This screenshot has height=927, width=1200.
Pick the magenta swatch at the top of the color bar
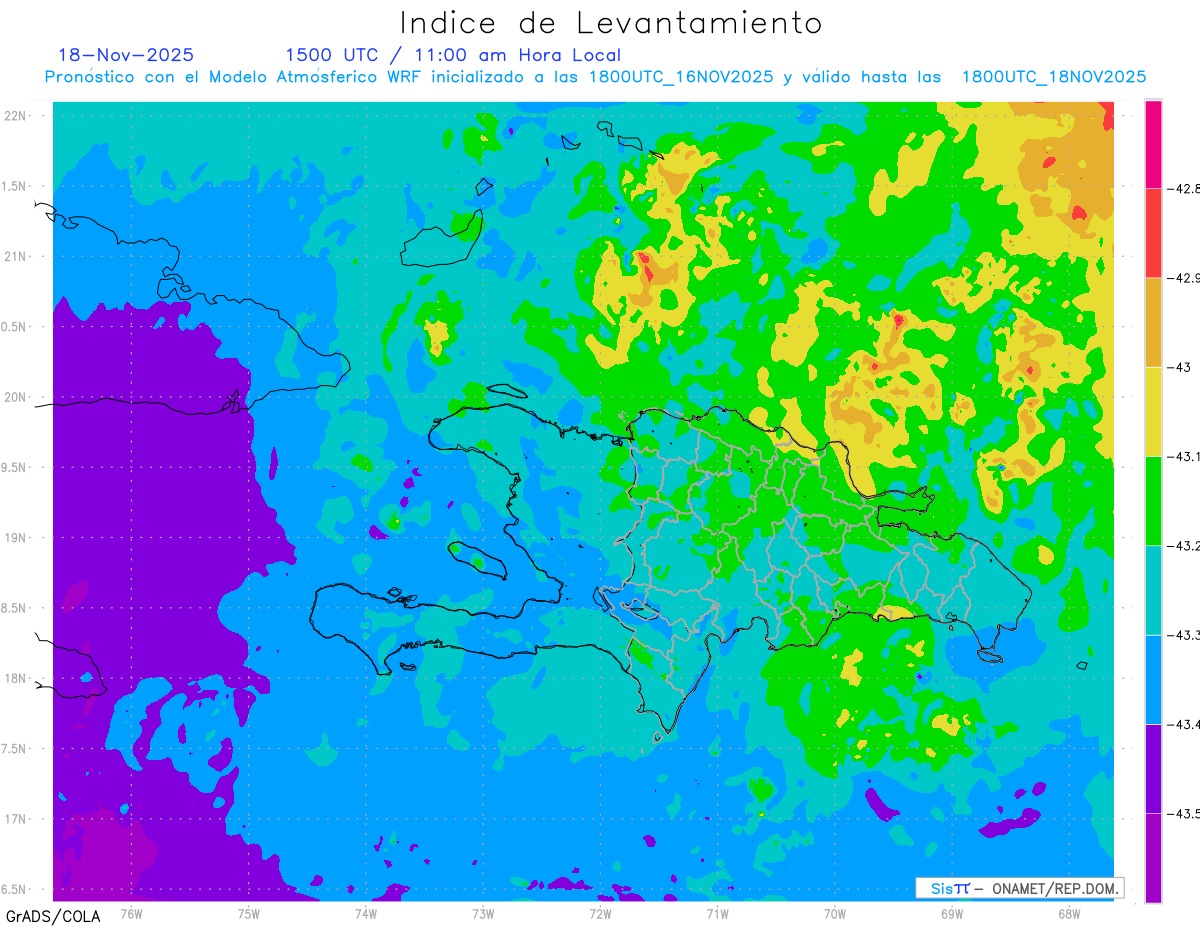coord(1153,144)
